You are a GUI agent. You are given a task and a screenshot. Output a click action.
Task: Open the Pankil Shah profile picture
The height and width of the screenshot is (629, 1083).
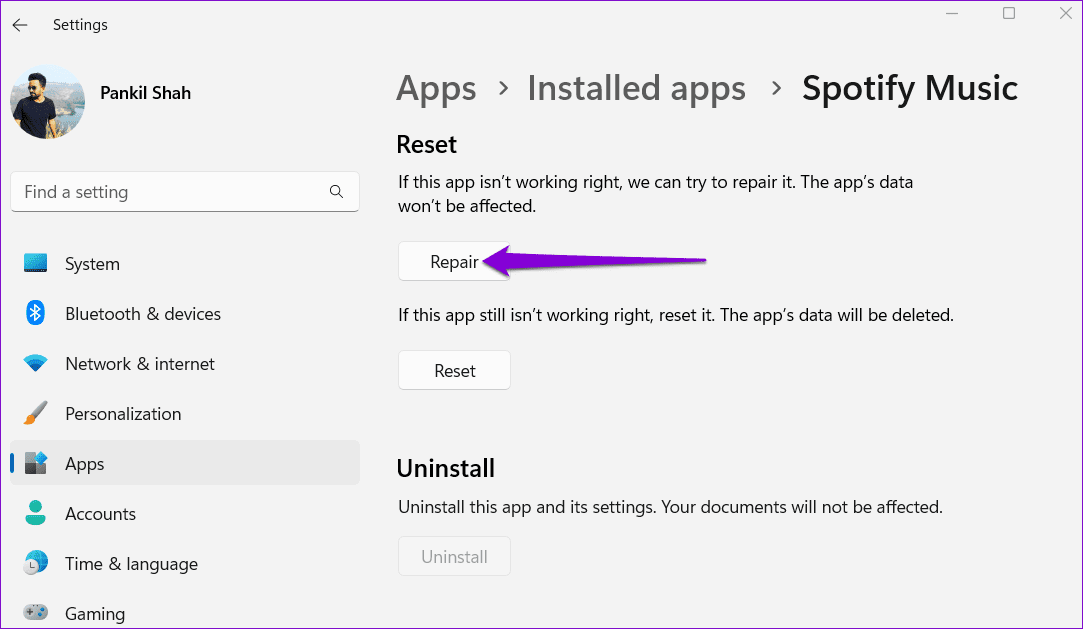point(48,102)
